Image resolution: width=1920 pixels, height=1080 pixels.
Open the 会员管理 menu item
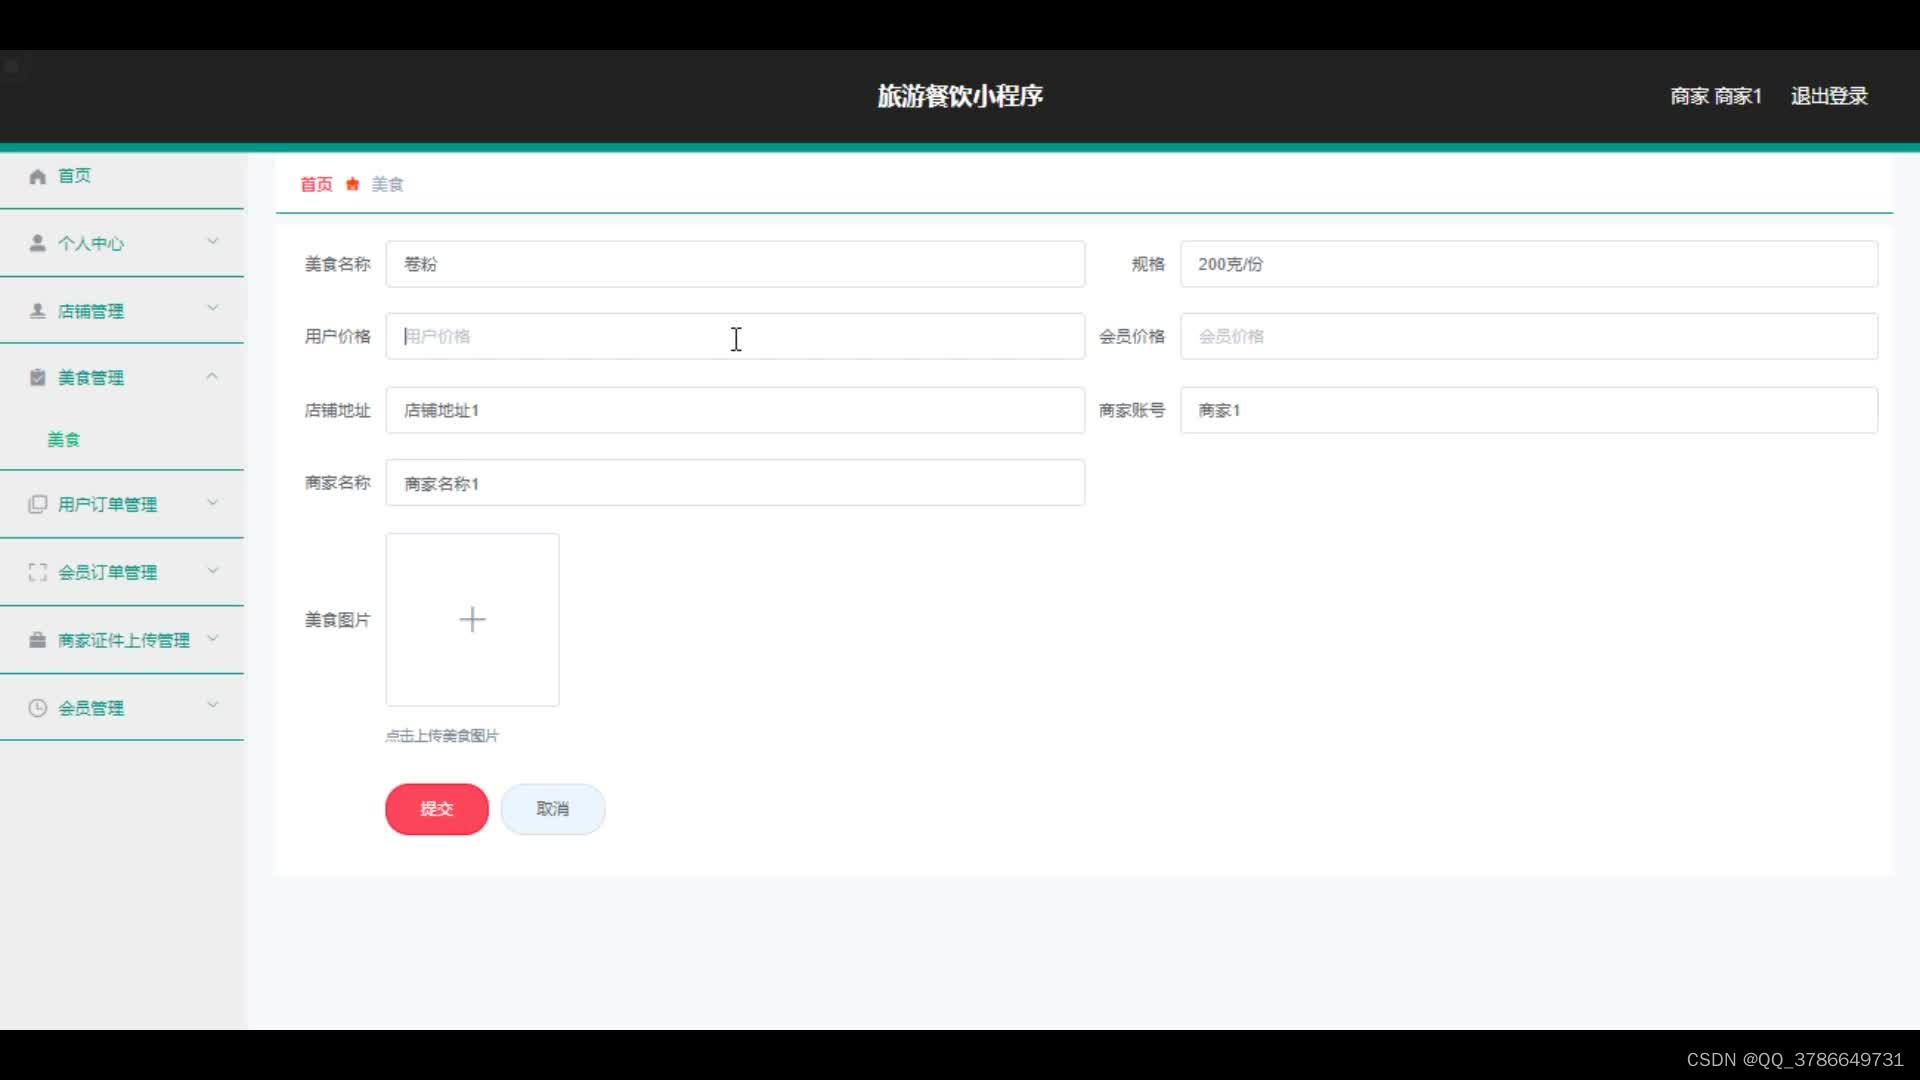coord(122,708)
